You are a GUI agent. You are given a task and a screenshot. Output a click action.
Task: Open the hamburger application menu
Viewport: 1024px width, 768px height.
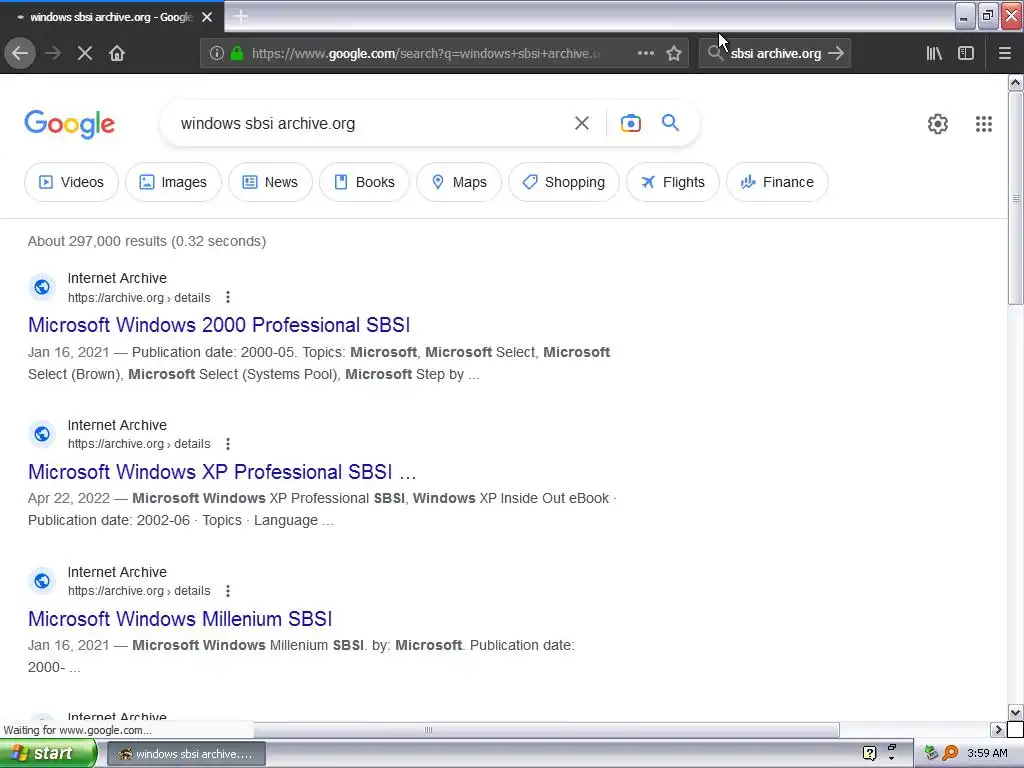1004,53
